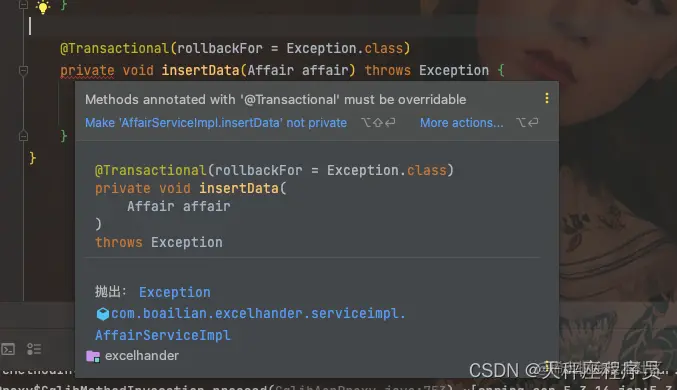This screenshot has width=677, height=390.
Task: Toggle the top gutter fold marker near lightbulb
Action: point(23,5)
